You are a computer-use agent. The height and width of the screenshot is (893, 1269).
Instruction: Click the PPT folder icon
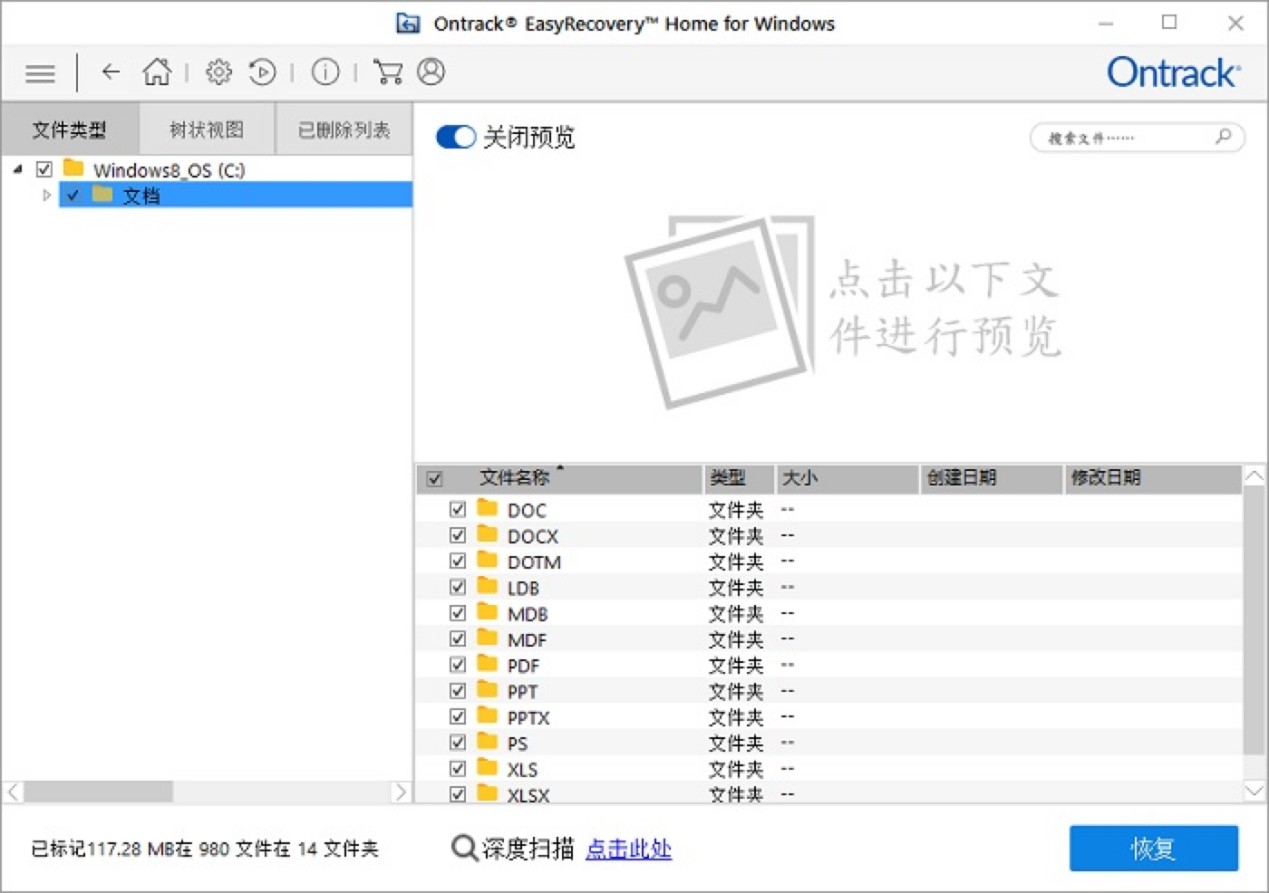[488, 690]
